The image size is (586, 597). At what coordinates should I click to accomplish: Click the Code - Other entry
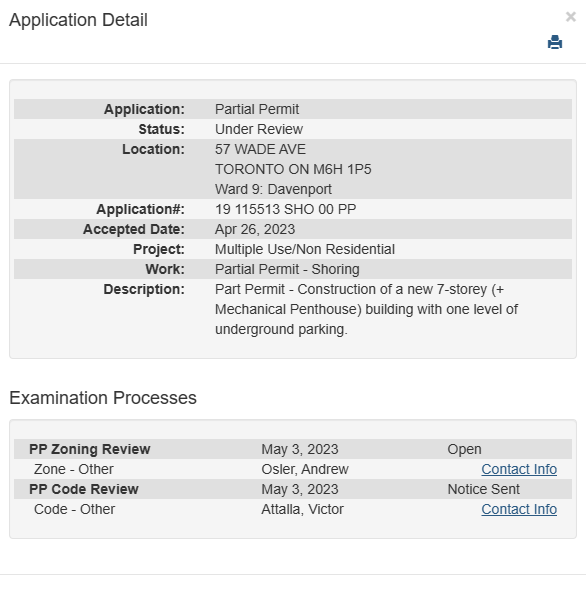click(x=74, y=509)
